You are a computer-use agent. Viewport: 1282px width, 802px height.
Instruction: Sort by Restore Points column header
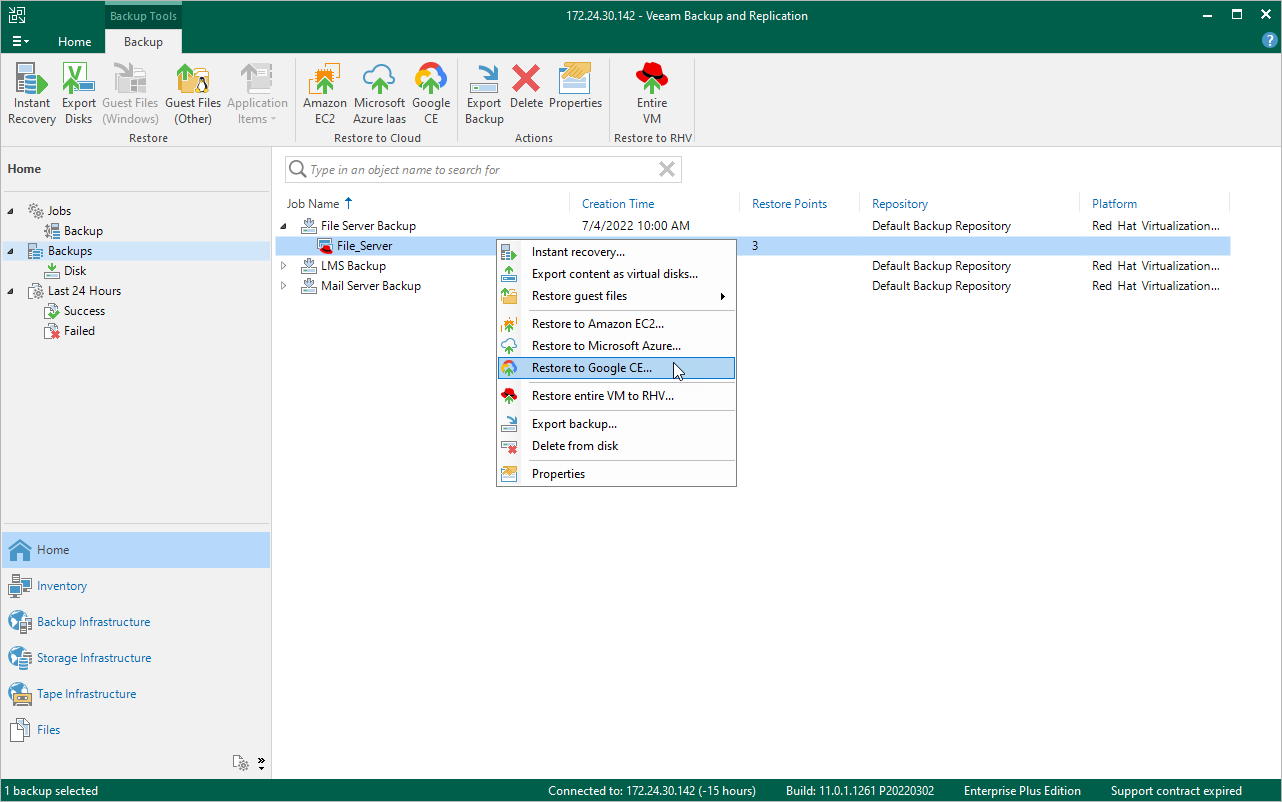coord(790,204)
